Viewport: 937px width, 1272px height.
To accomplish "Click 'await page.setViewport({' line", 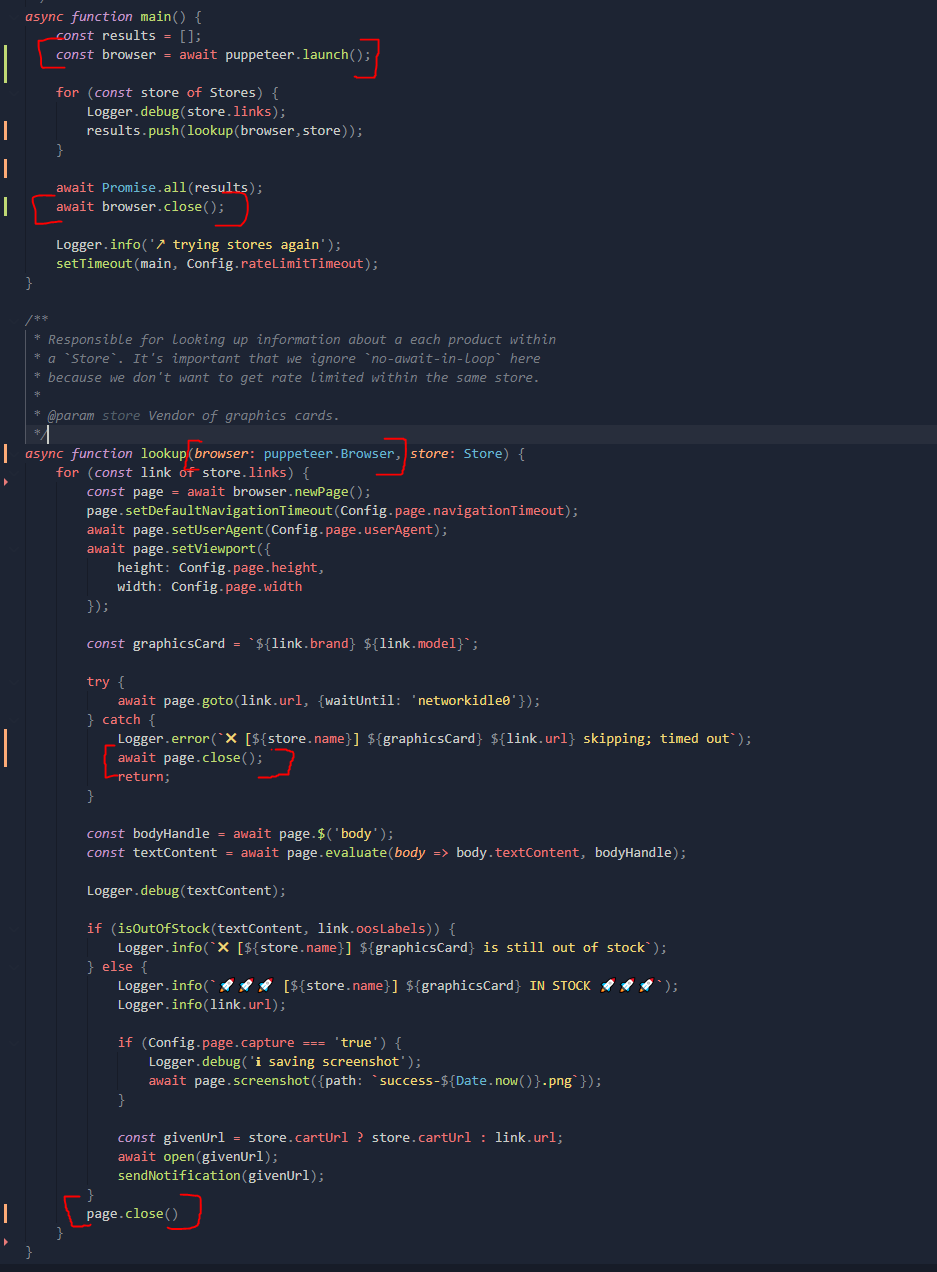I will [x=179, y=548].
